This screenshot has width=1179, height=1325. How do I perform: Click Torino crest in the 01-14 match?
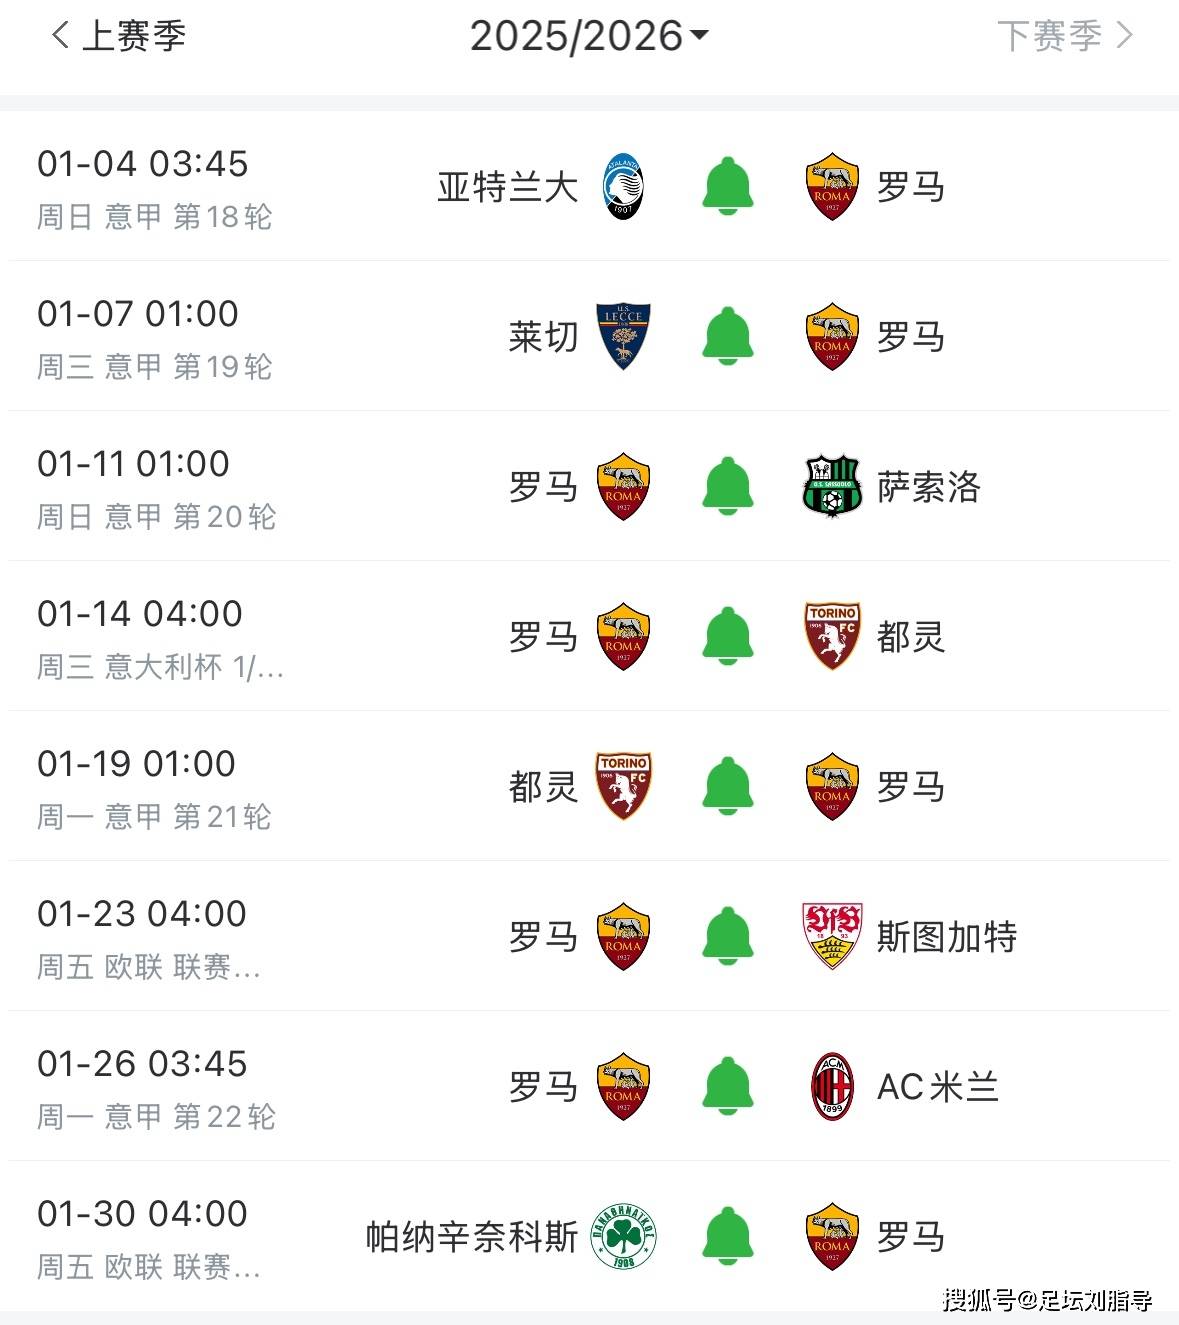(832, 637)
